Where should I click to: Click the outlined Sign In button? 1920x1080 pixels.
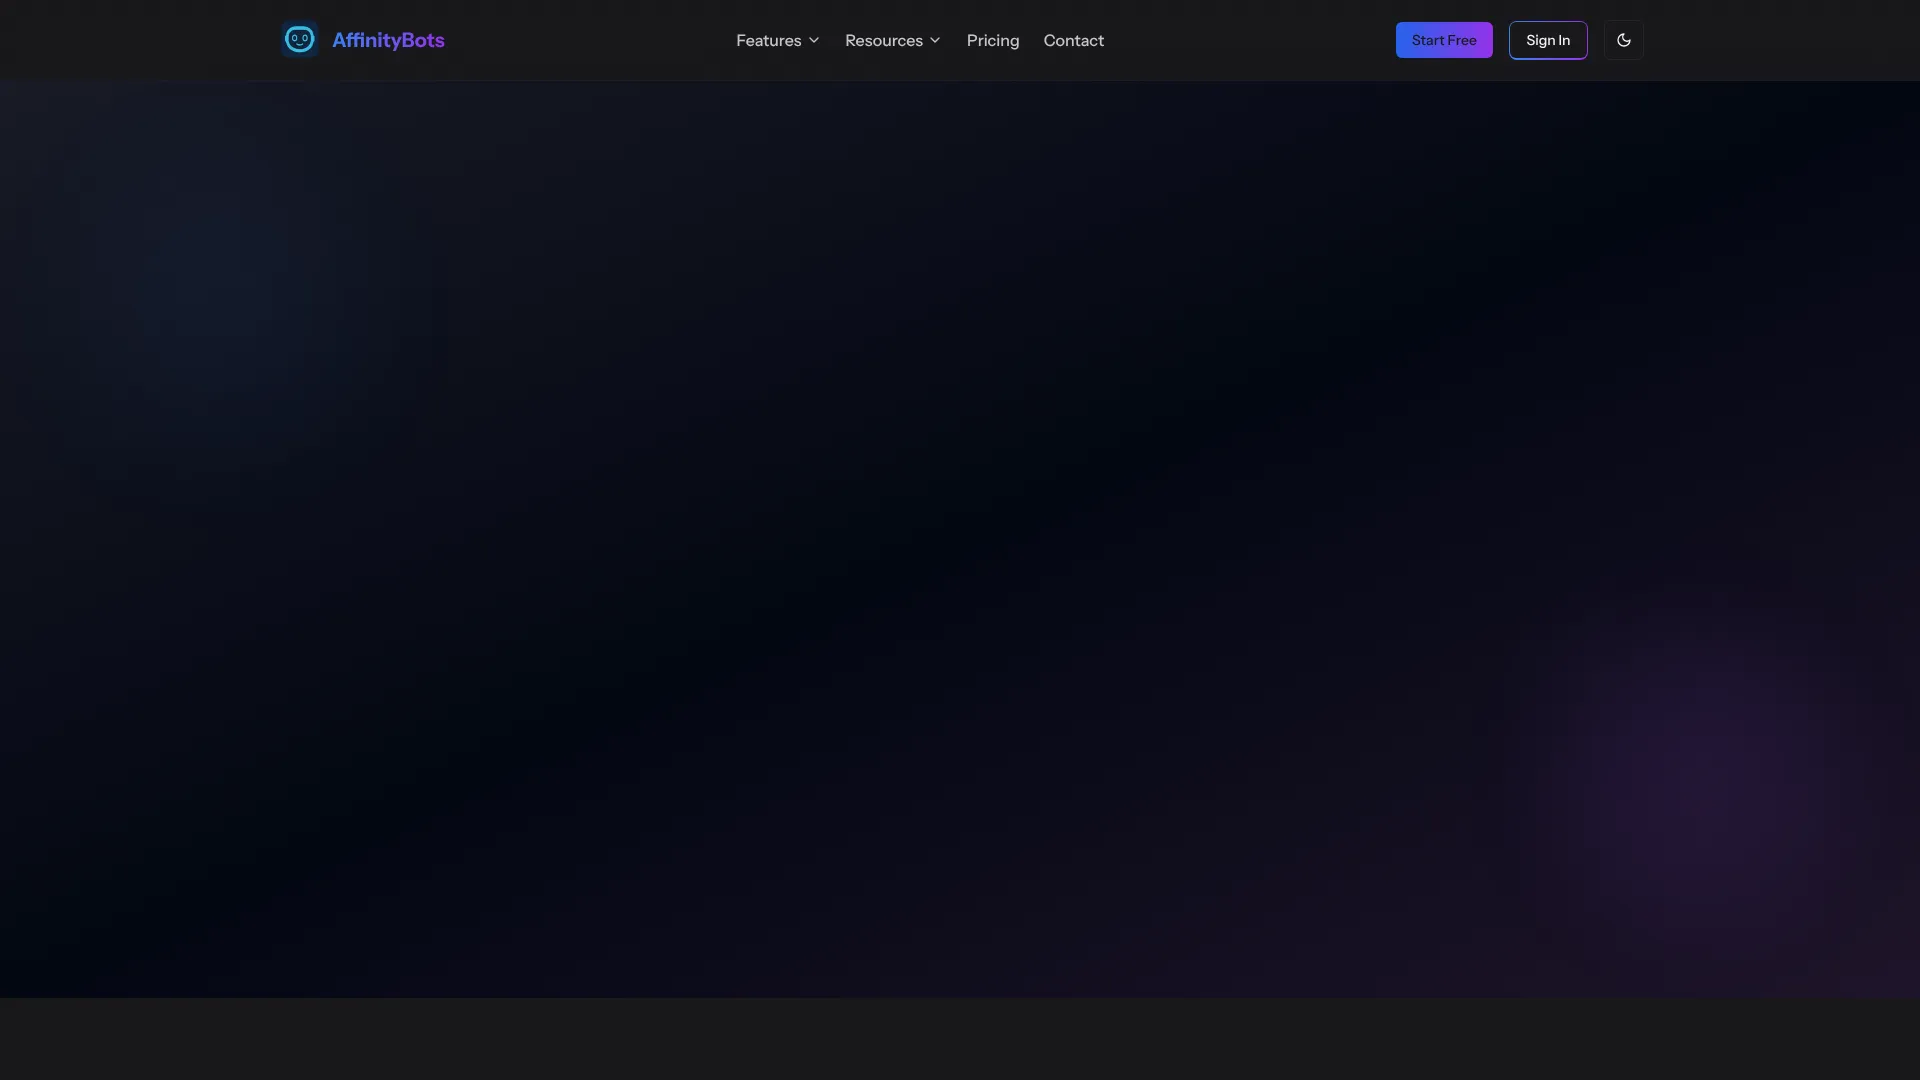coord(1547,40)
